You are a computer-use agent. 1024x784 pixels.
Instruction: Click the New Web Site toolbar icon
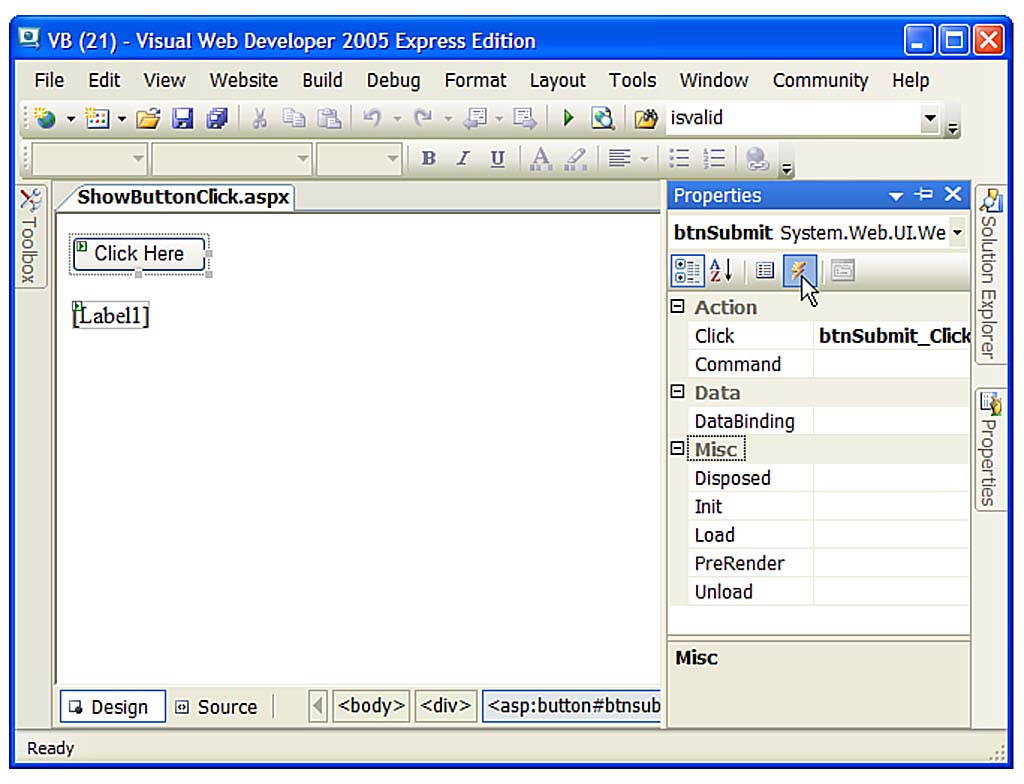click(45, 118)
